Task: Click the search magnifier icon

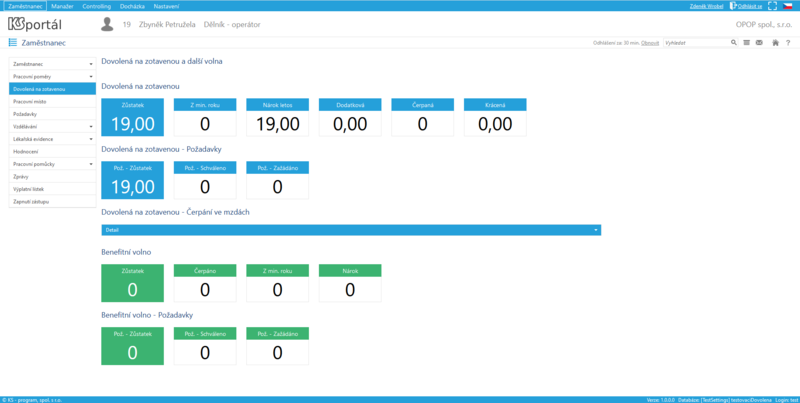Action: pos(734,43)
